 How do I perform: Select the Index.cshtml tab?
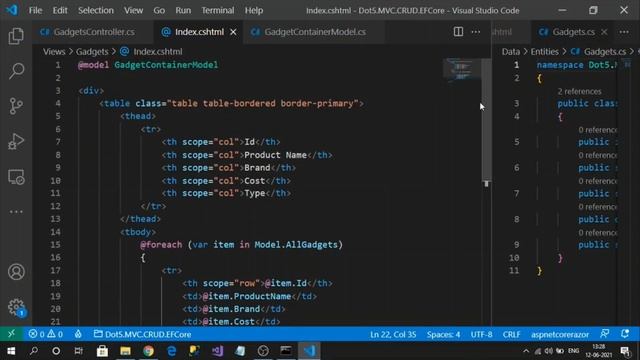(x=199, y=32)
